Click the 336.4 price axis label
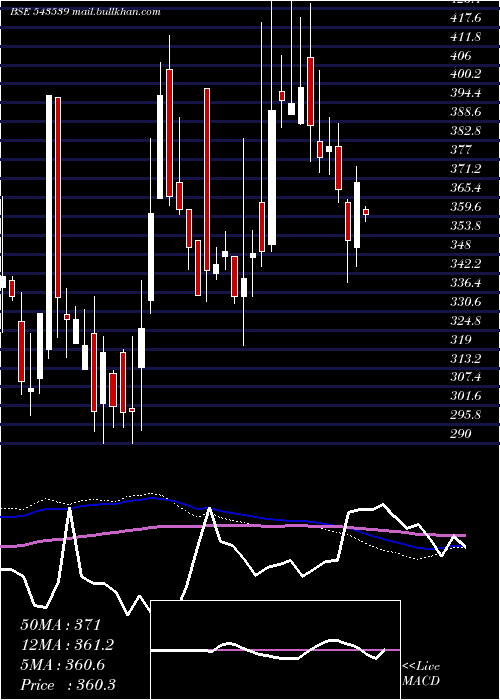 click(466, 283)
